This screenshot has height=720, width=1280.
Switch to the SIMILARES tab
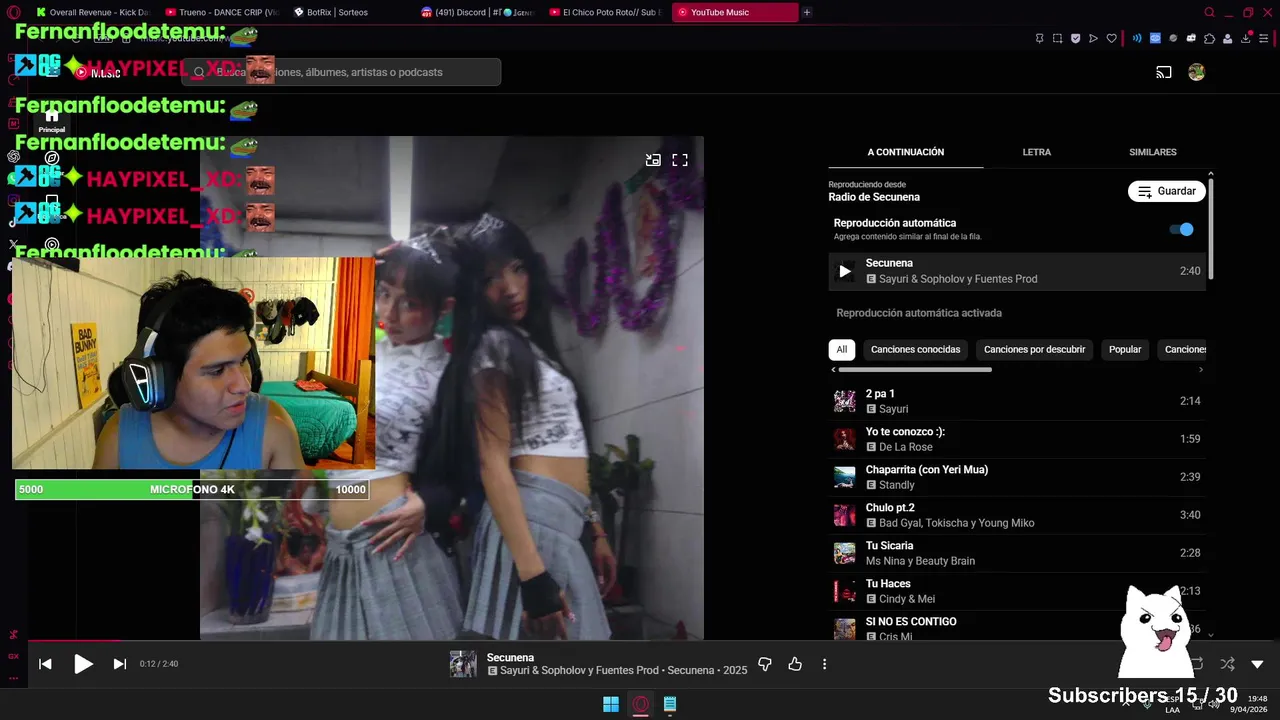1153,152
